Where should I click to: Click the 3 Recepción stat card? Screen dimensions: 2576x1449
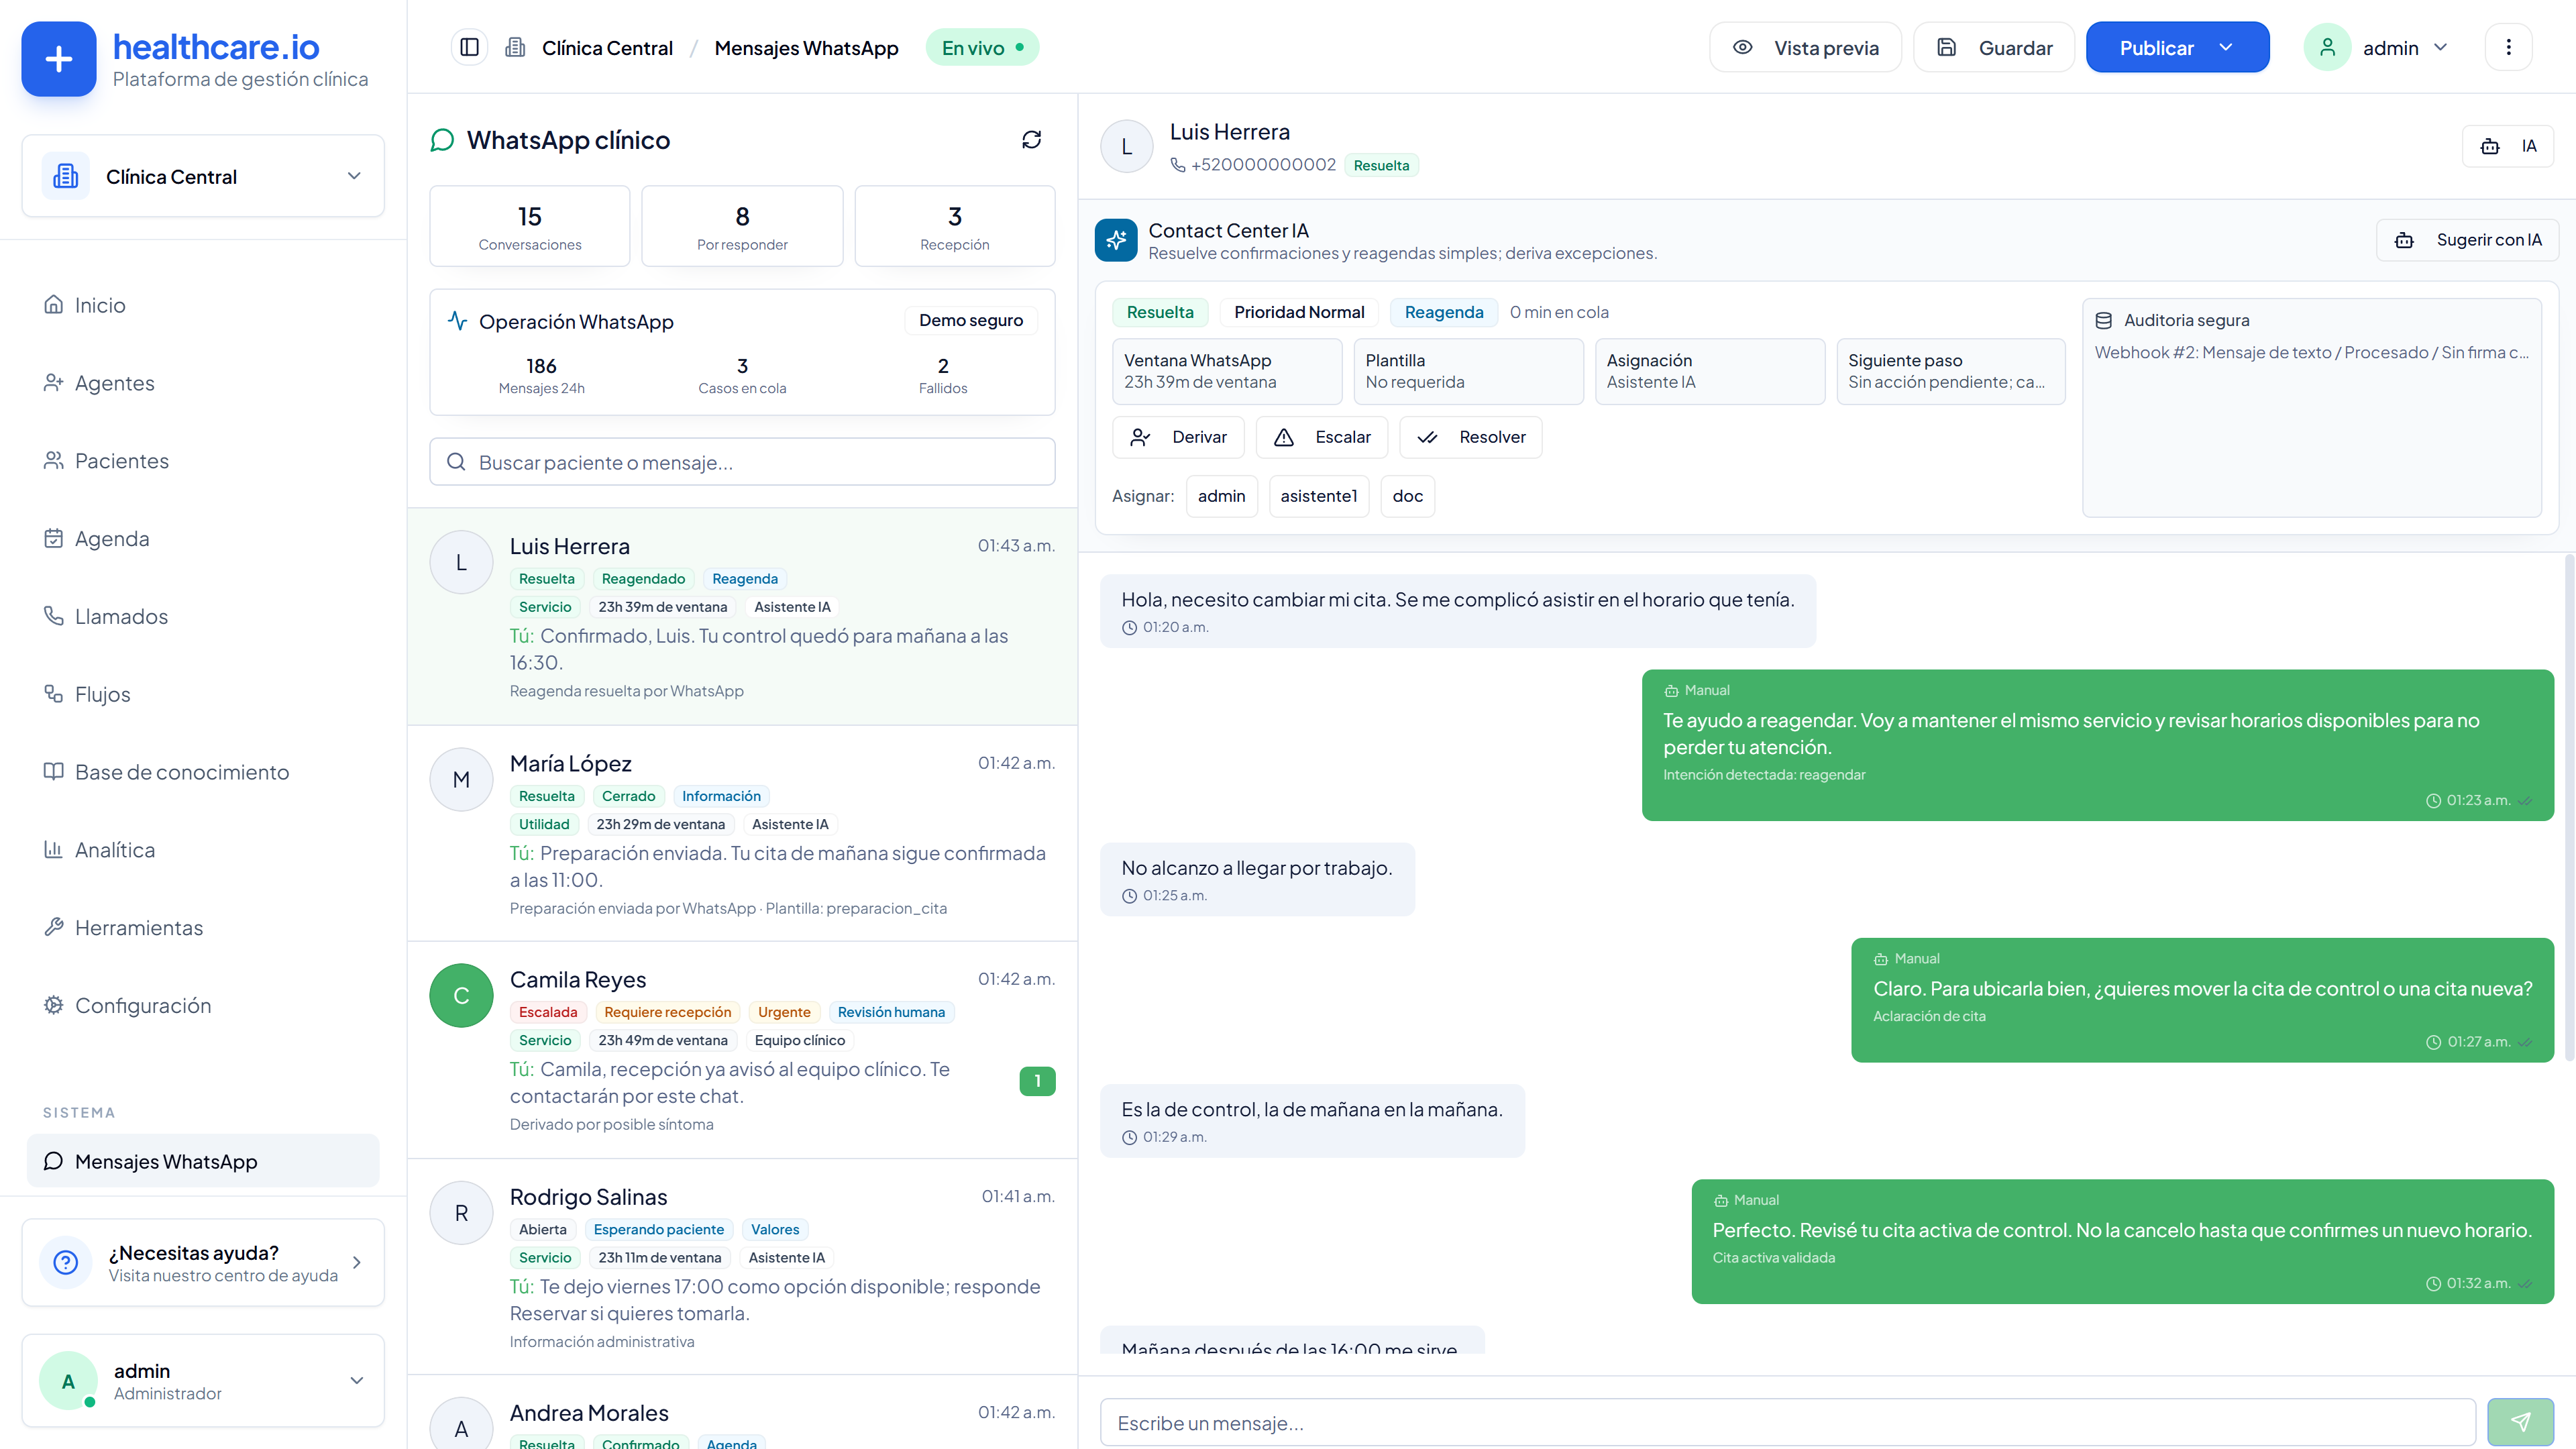(955, 226)
